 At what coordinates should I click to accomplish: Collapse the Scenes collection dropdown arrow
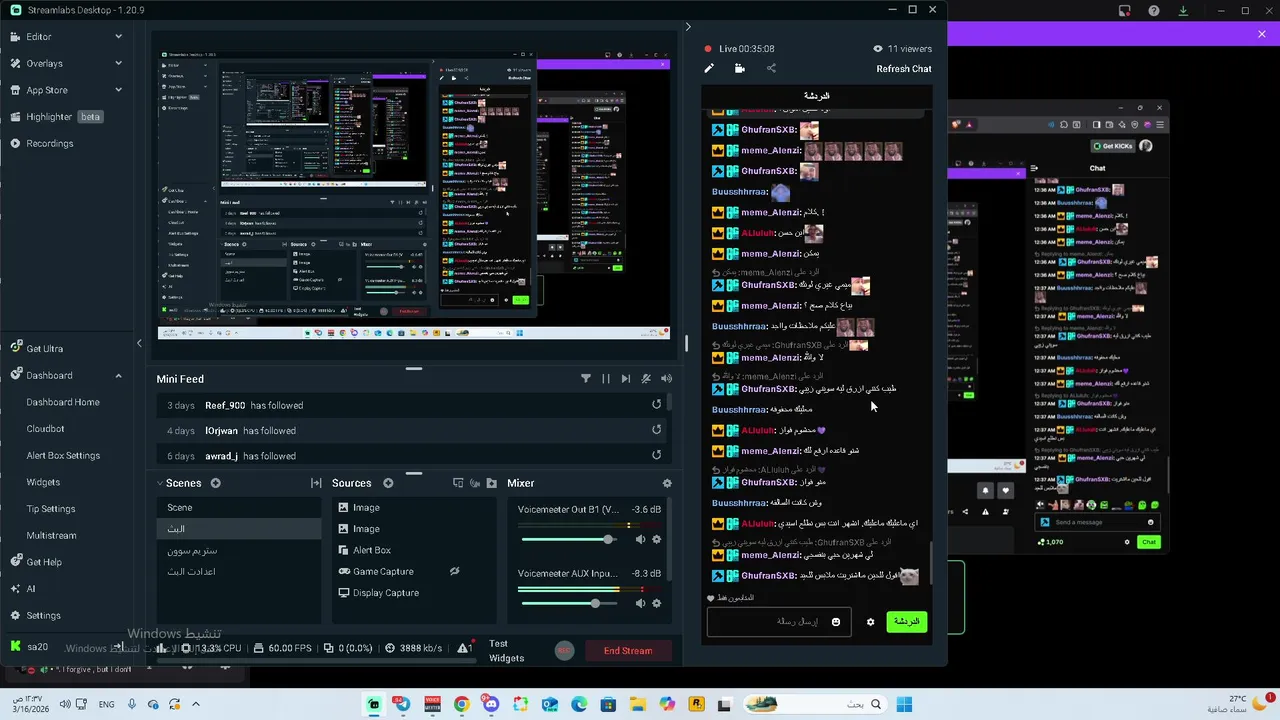coord(160,483)
